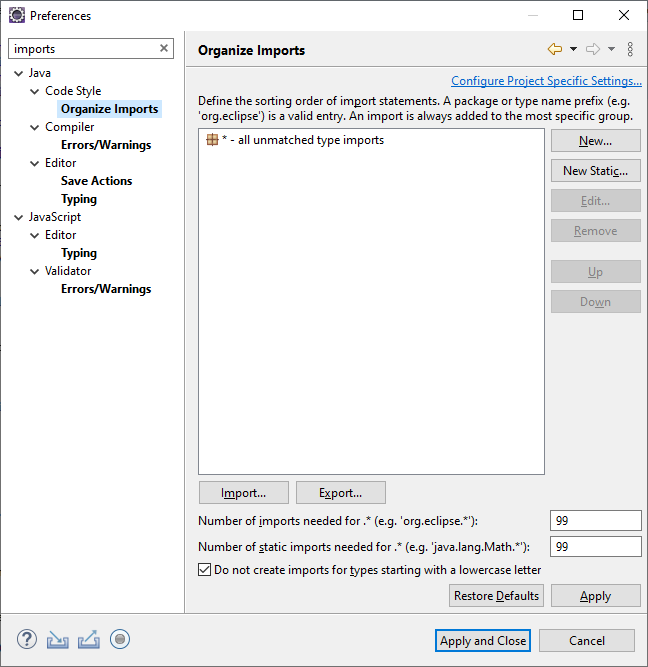The width and height of the screenshot is (648, 667).
Task: Click the Up button
Action: (x=596, y=271)
